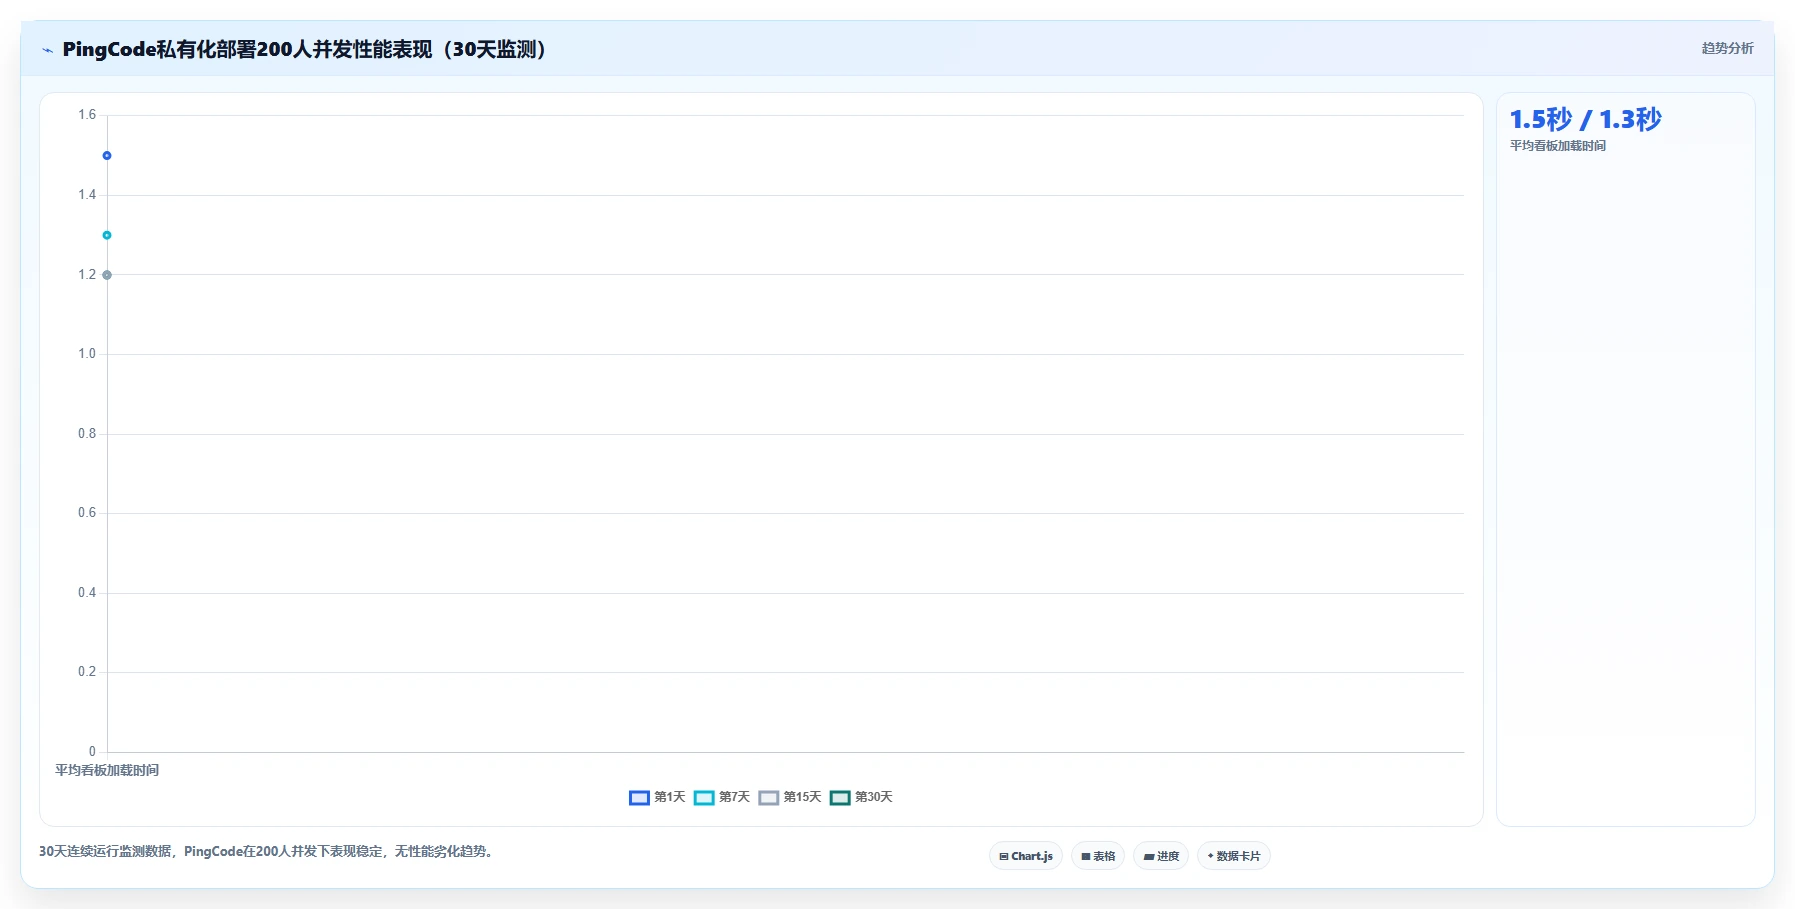Click the 趋势分析 label in header

[1728, 48]
